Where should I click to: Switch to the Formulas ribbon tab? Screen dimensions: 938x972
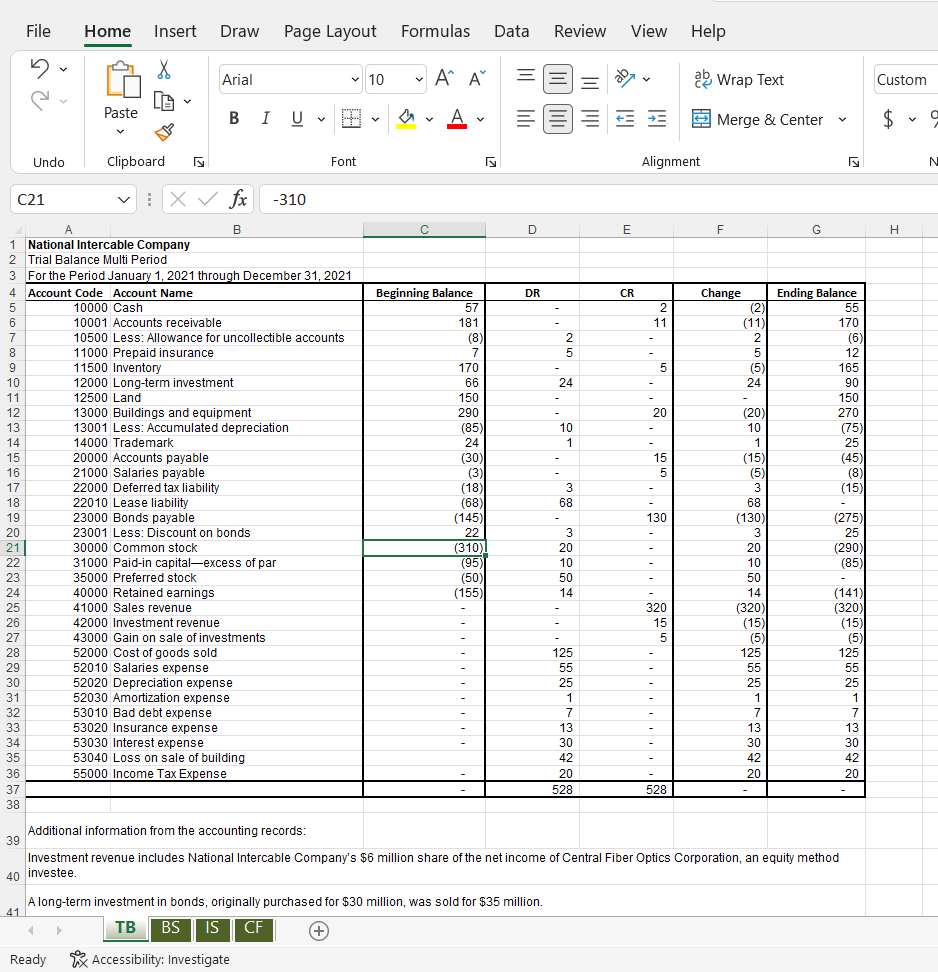pyautogui.click(x=435, y=31)
